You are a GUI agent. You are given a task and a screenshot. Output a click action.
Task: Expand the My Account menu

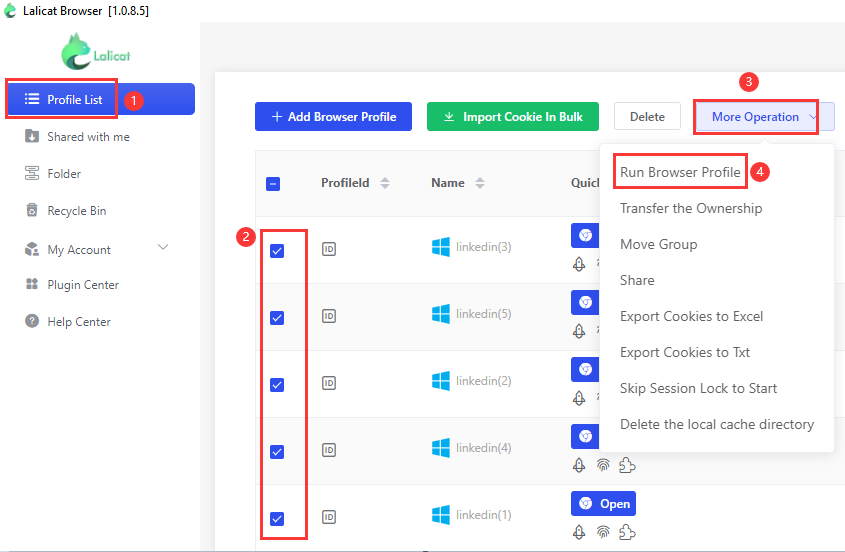(x=96, y=250)
